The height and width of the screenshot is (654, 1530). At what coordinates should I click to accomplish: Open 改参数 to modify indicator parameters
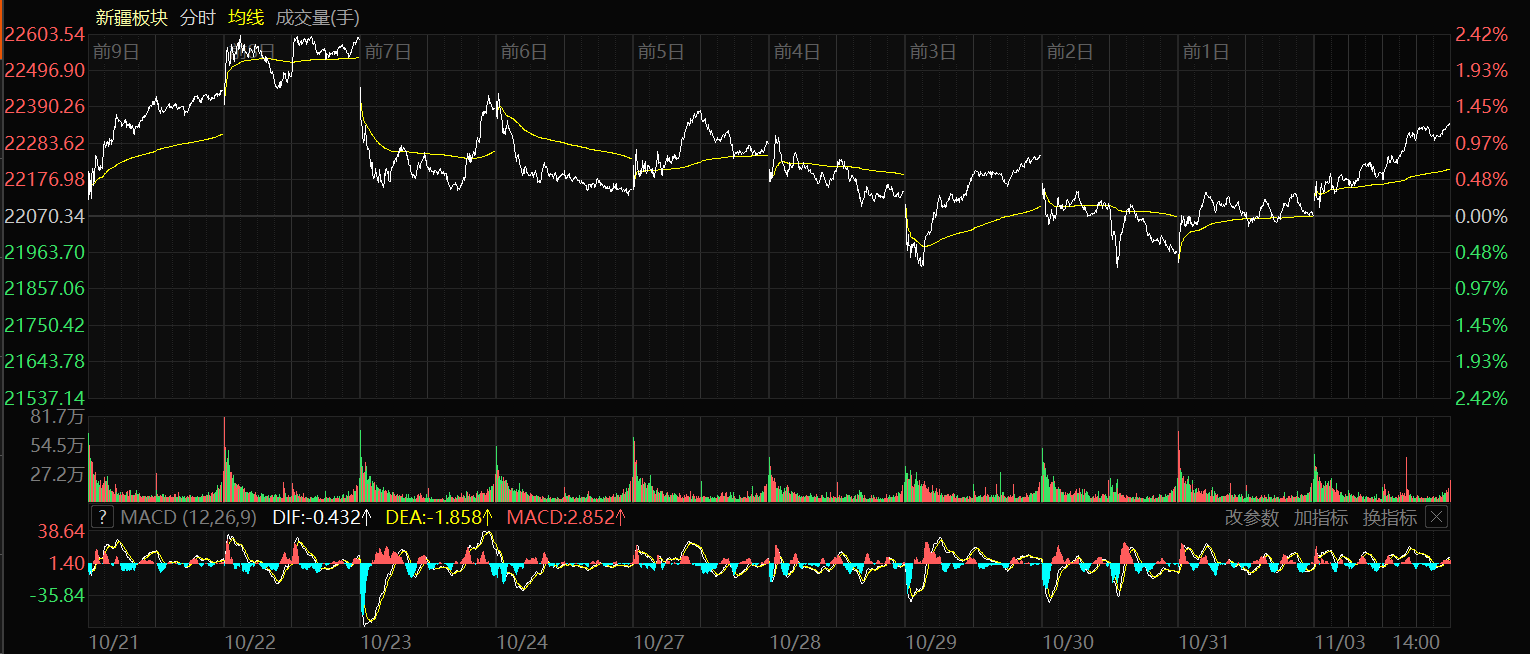[1251, 517]
